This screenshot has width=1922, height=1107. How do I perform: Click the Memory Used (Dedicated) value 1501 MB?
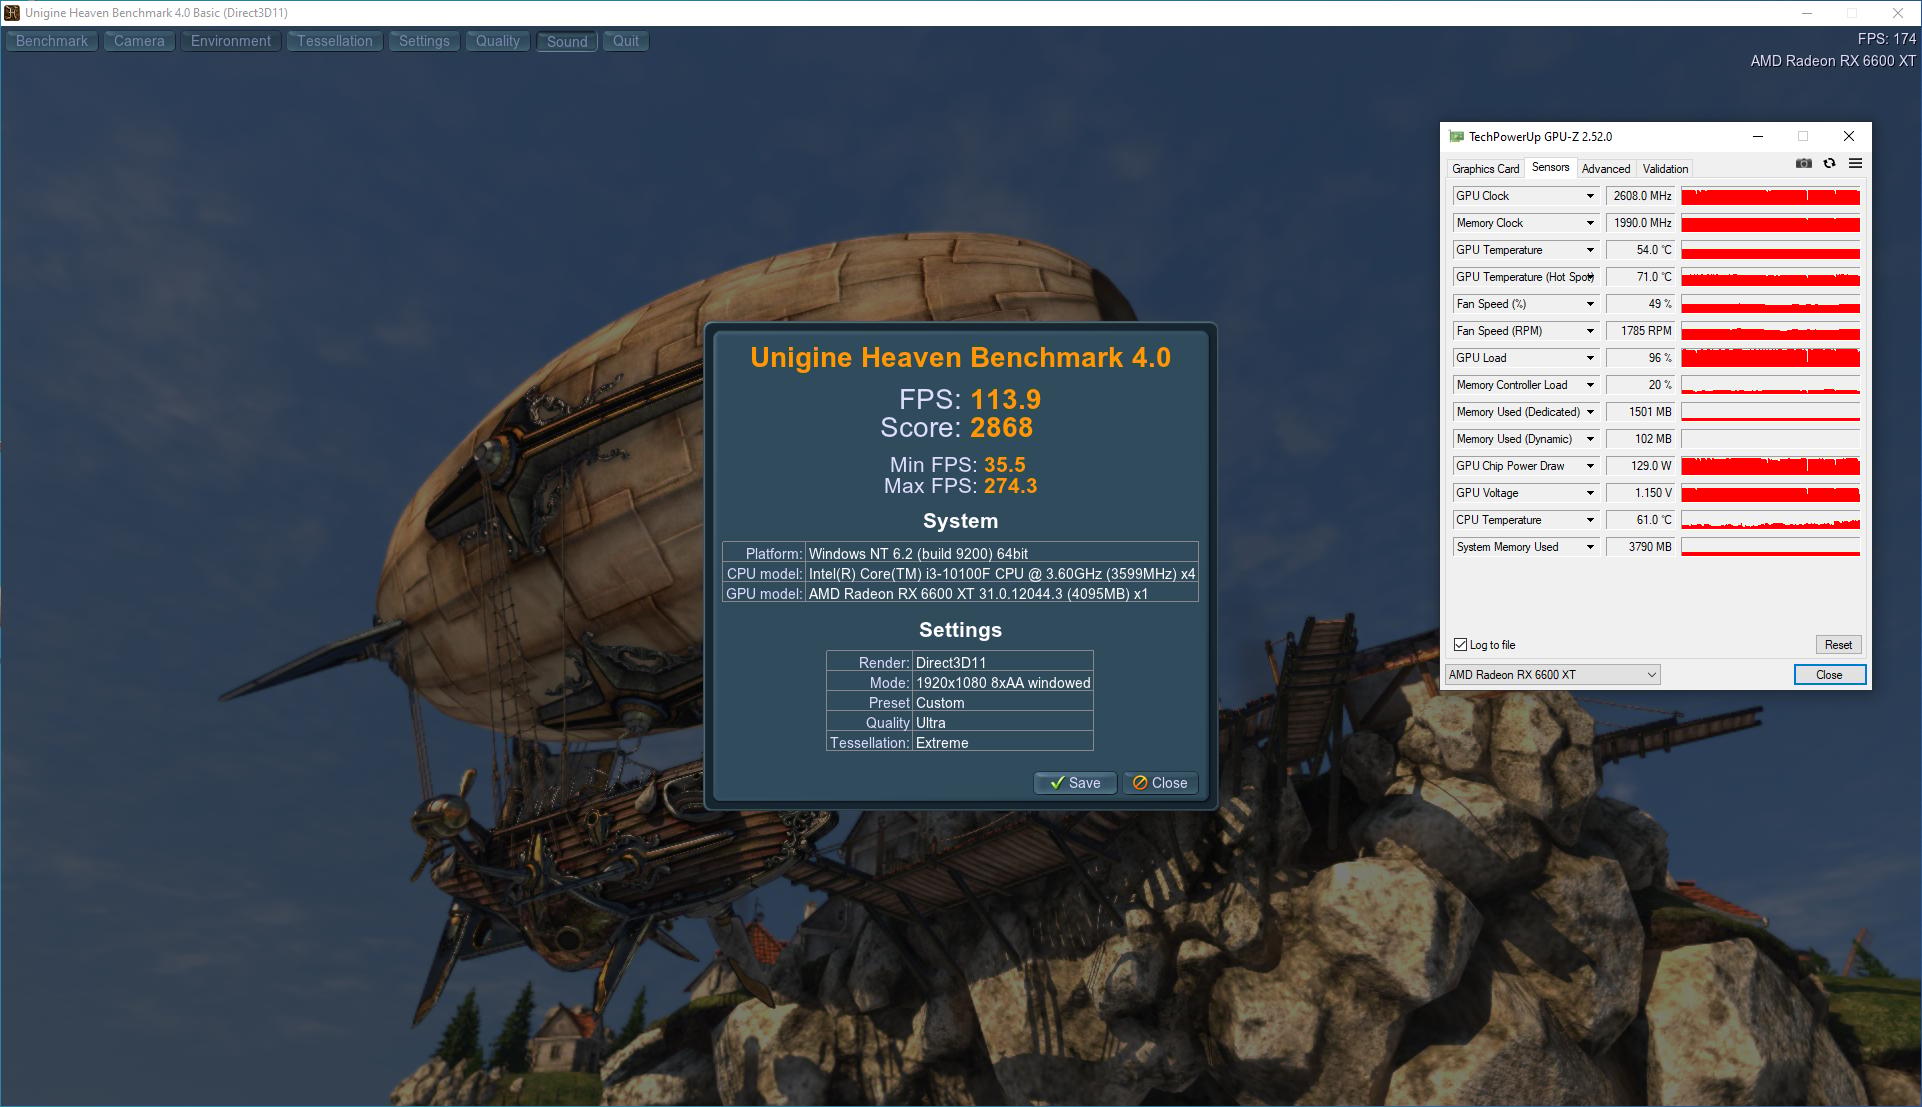click(1640, 412)
